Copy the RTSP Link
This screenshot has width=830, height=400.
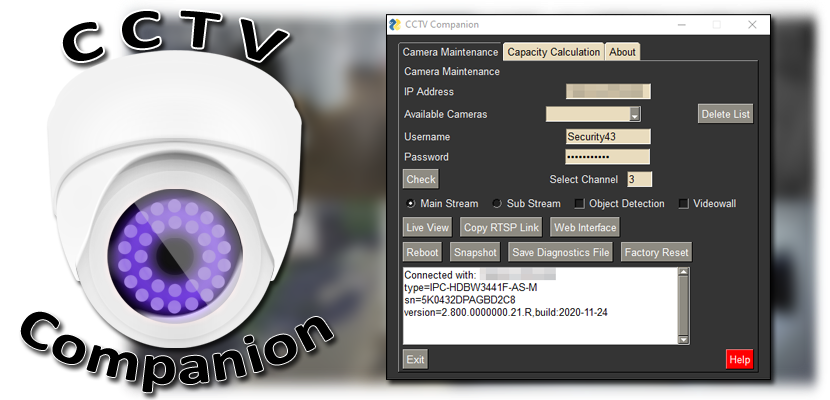[x=501, y=228]
